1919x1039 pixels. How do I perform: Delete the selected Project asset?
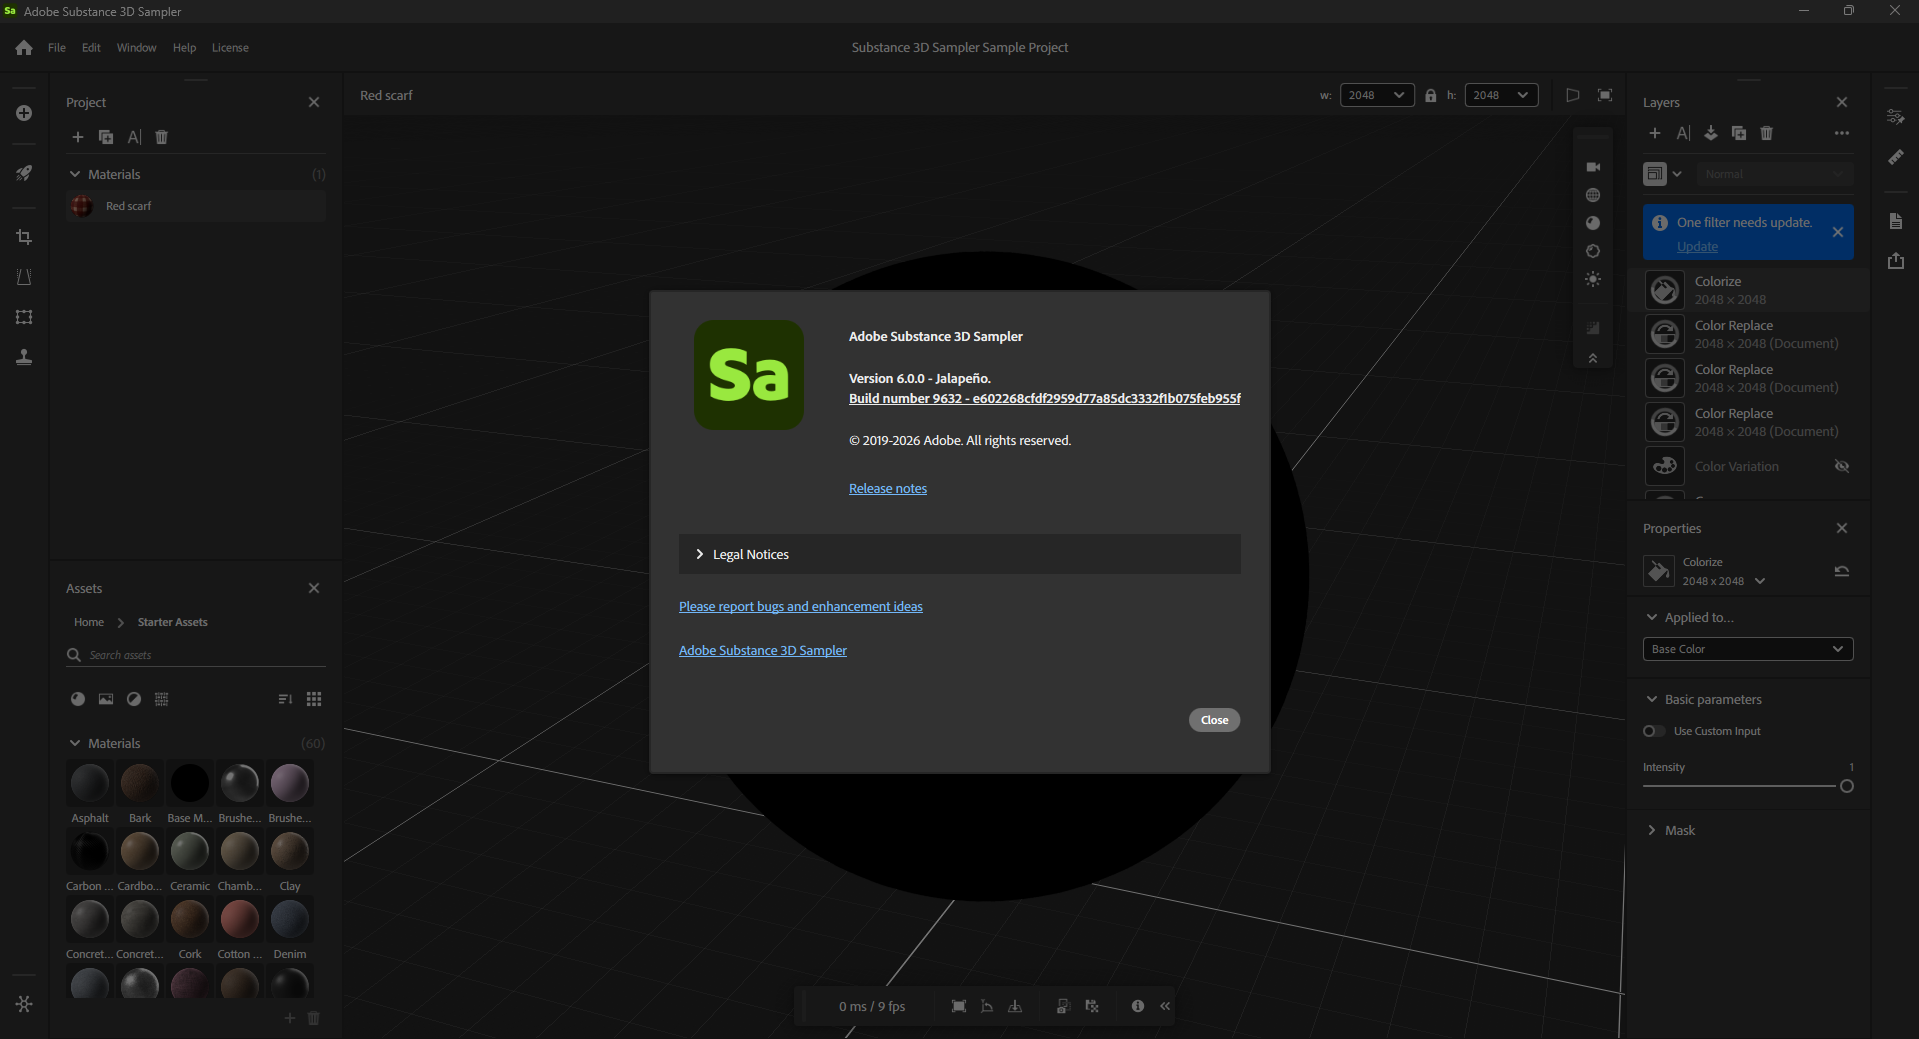pyautogui.click(x=162, y=137)
